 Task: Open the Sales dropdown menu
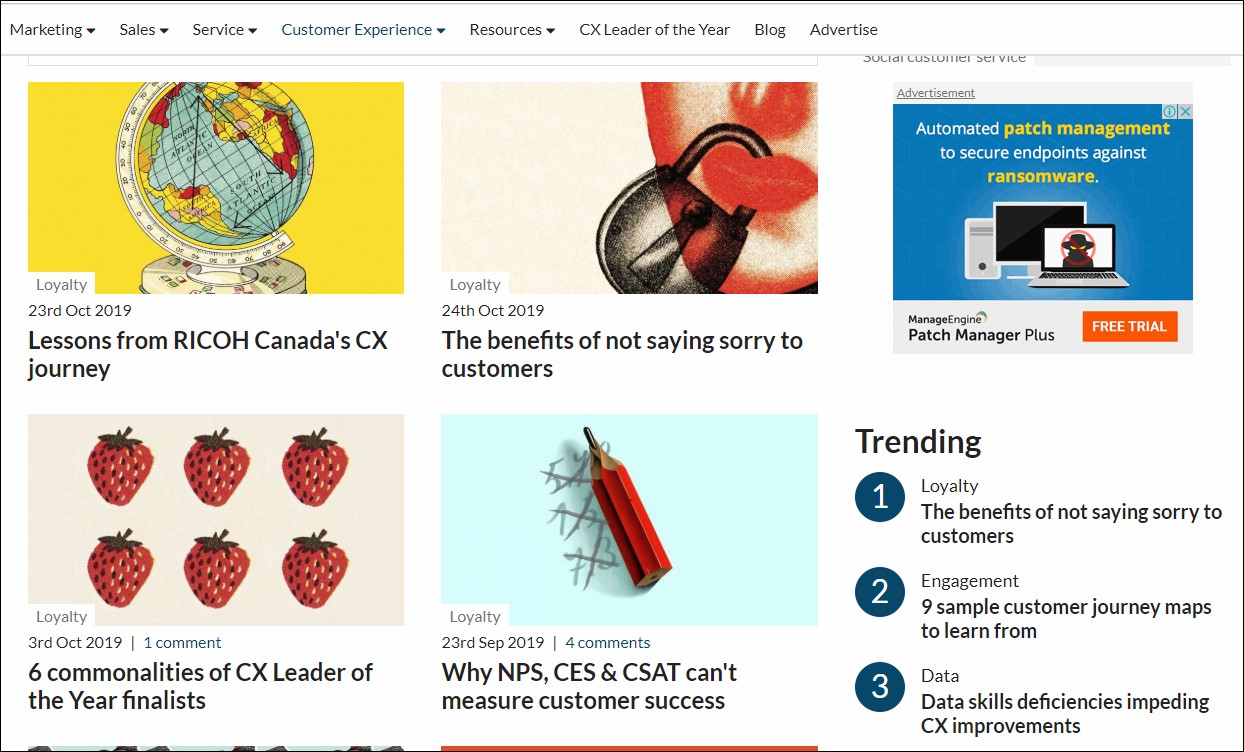(x=144, y=30)
